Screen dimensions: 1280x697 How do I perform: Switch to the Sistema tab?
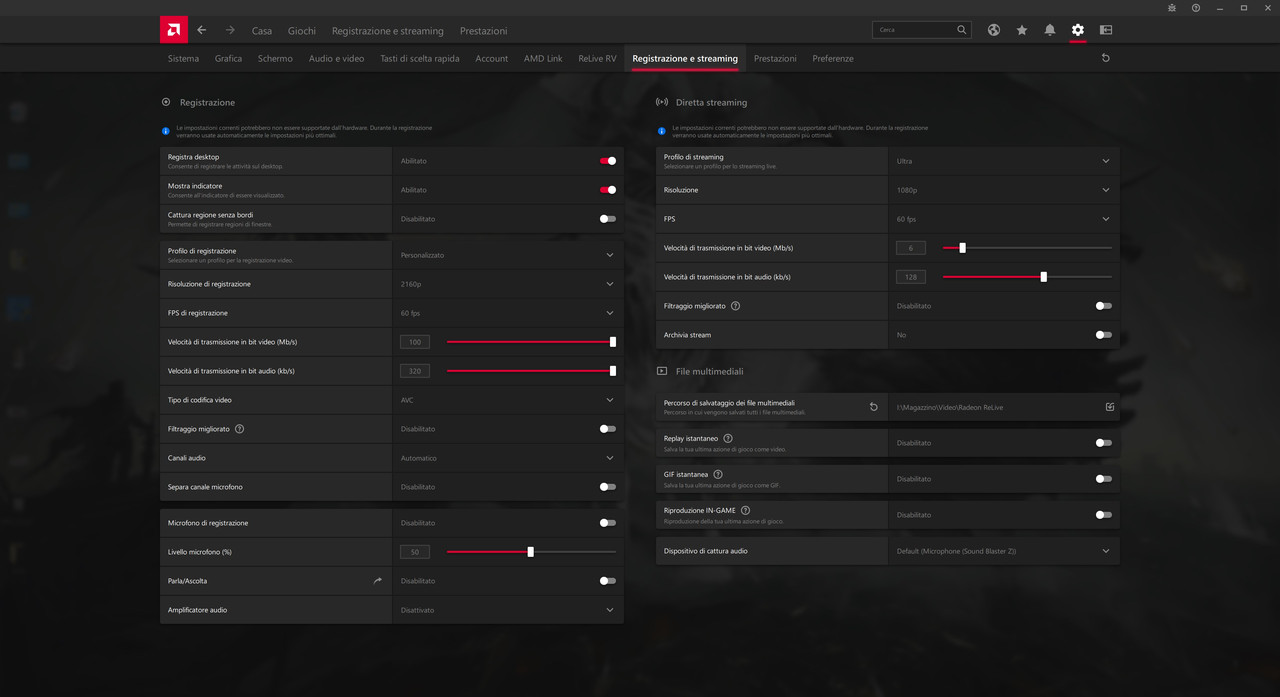[x=183, y=59]
